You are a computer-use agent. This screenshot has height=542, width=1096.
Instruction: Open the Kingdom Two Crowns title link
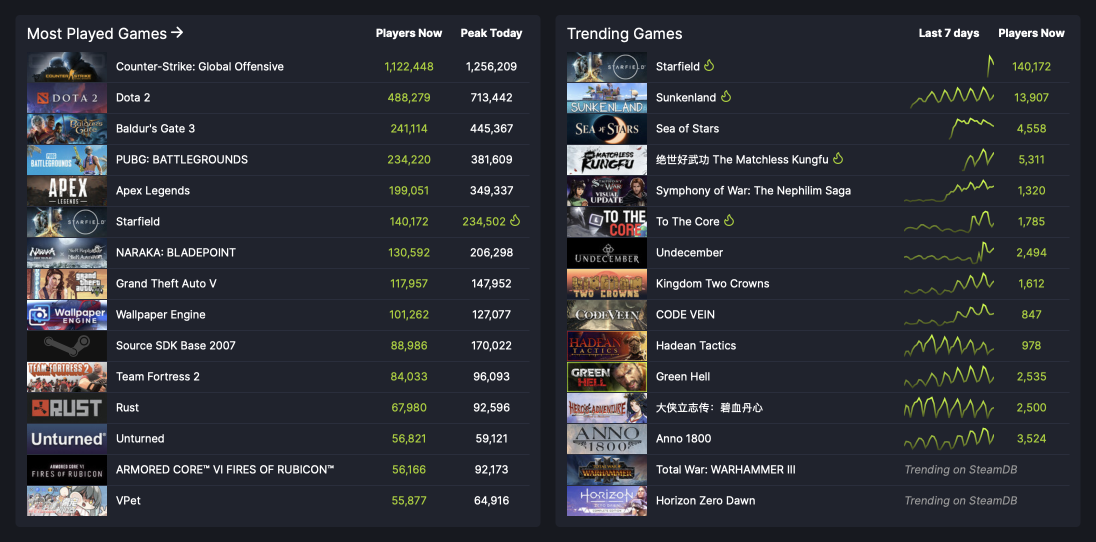tap(712, 283)
